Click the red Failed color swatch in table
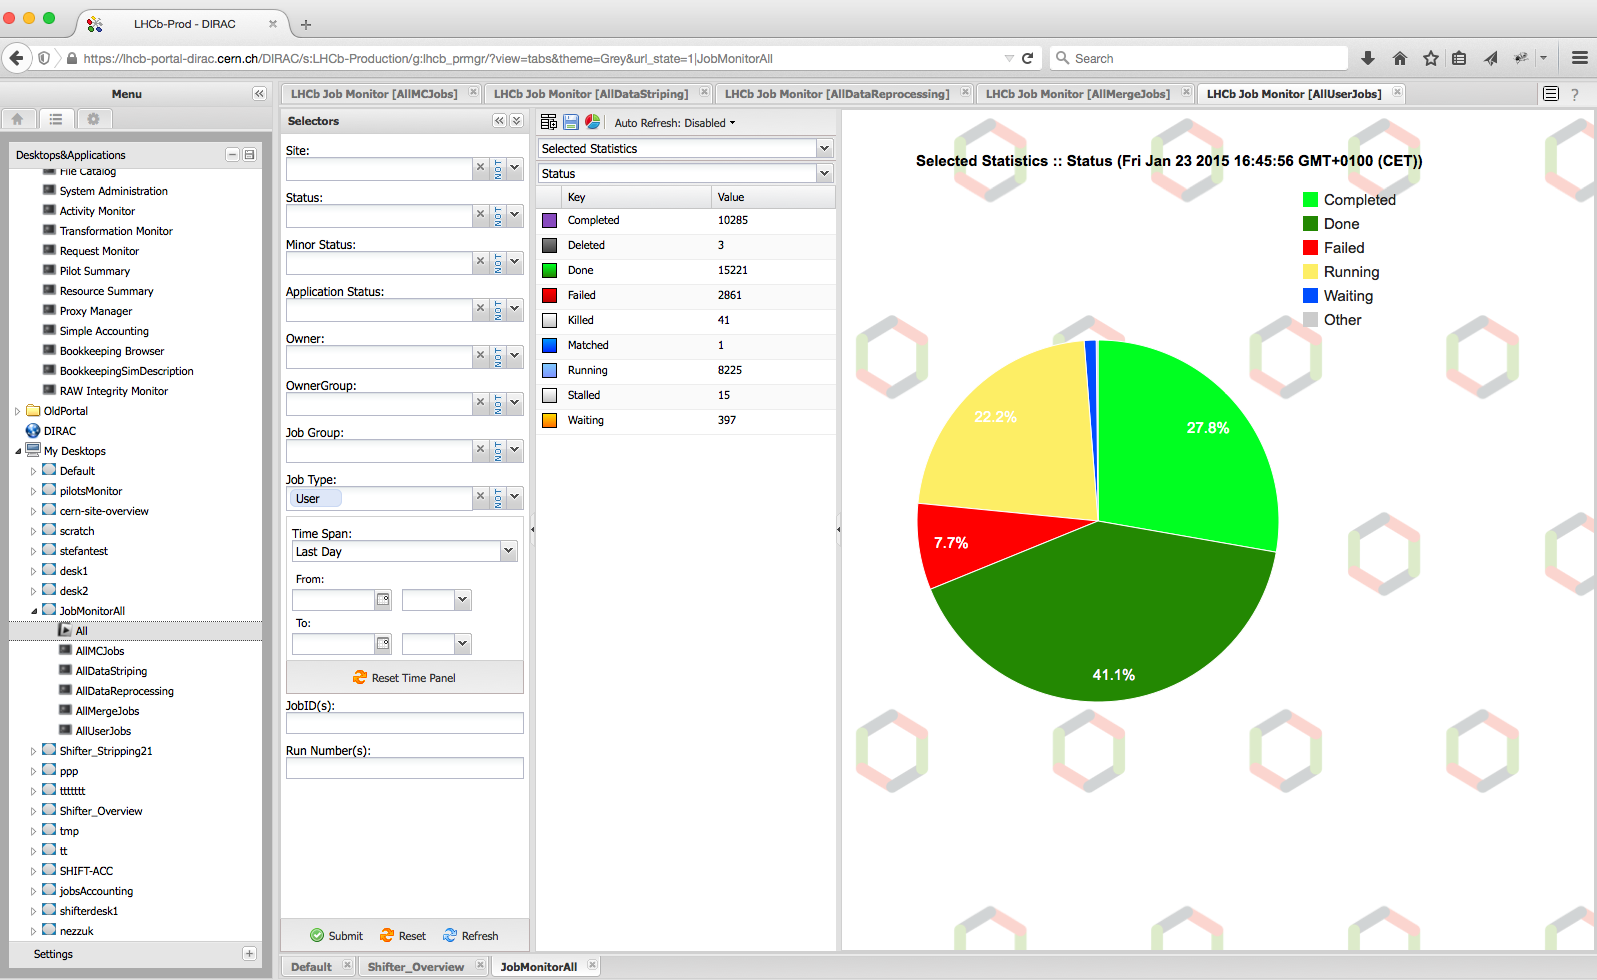 (549, 295)
